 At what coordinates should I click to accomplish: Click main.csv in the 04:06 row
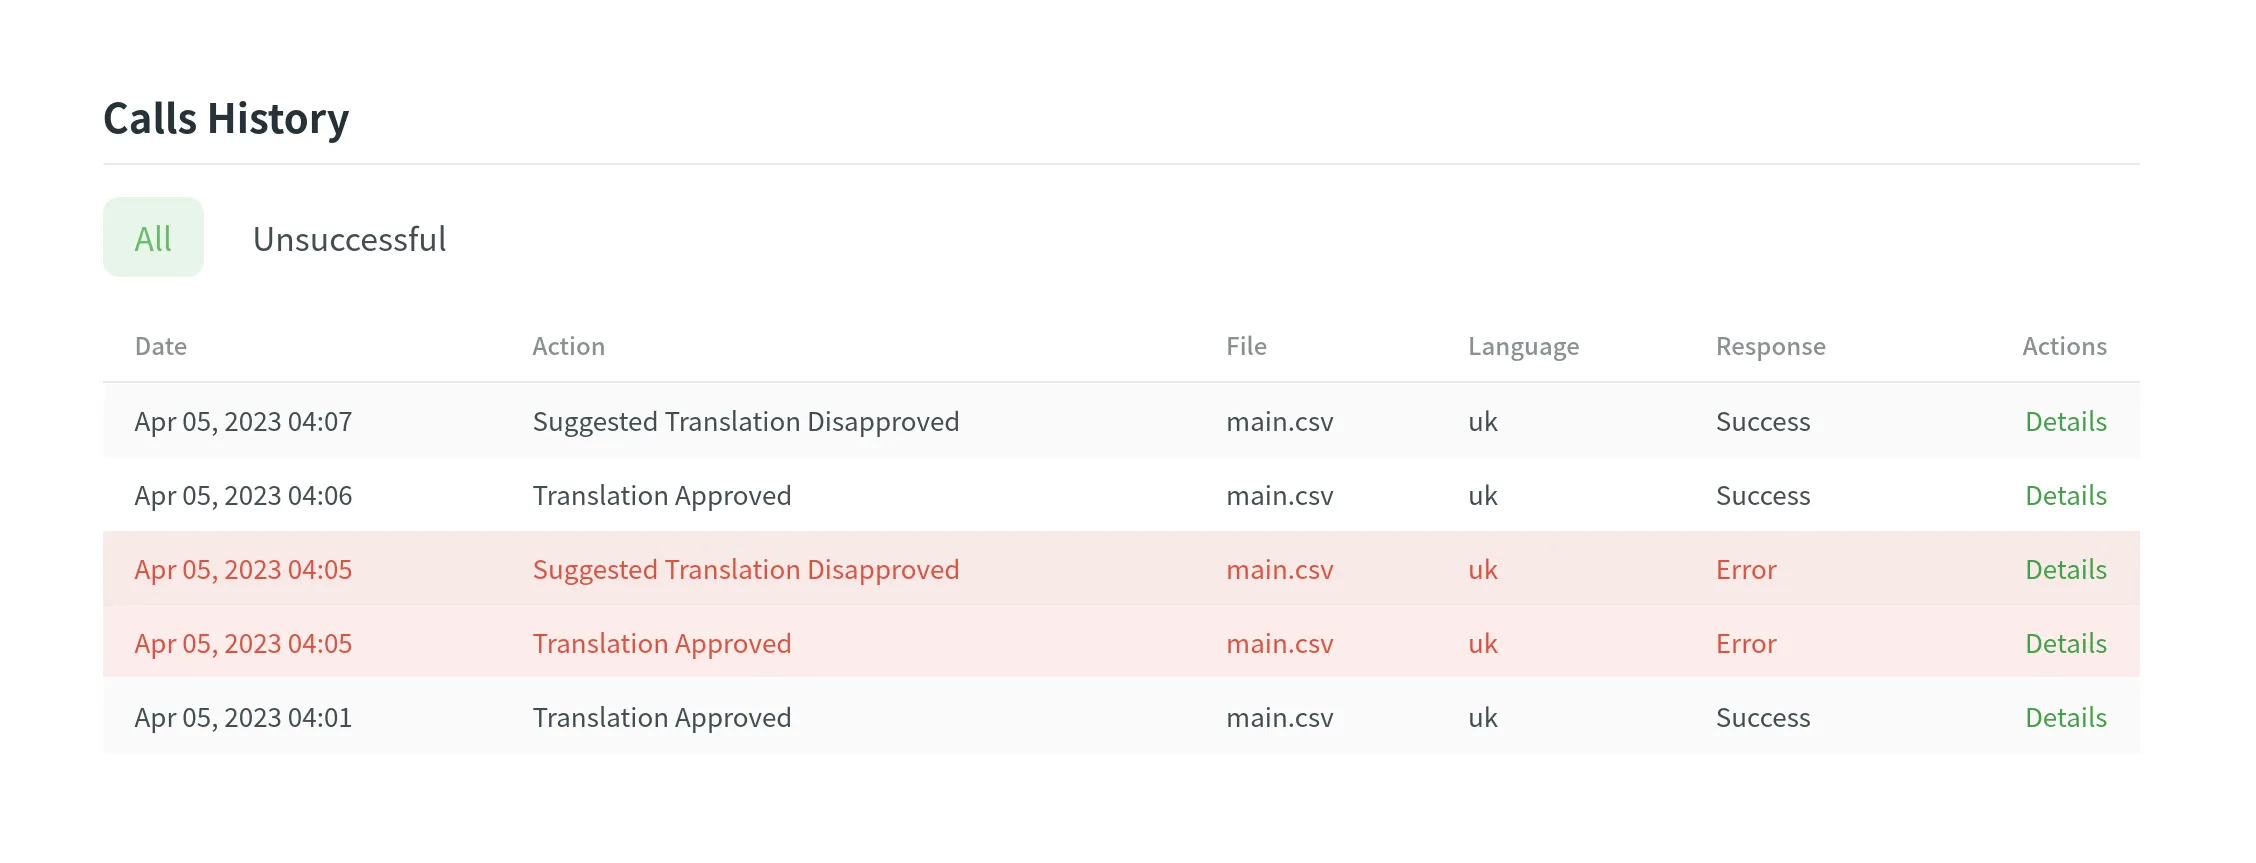pyautogui.click(x=1279, y=495)
